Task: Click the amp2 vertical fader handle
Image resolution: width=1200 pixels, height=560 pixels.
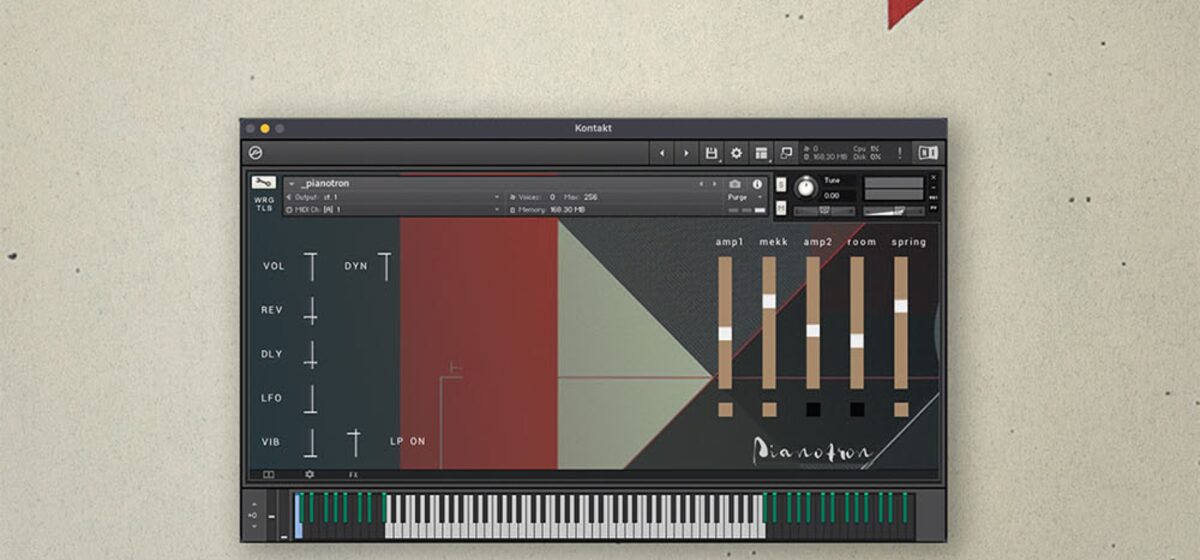Action: click(813, 330)
